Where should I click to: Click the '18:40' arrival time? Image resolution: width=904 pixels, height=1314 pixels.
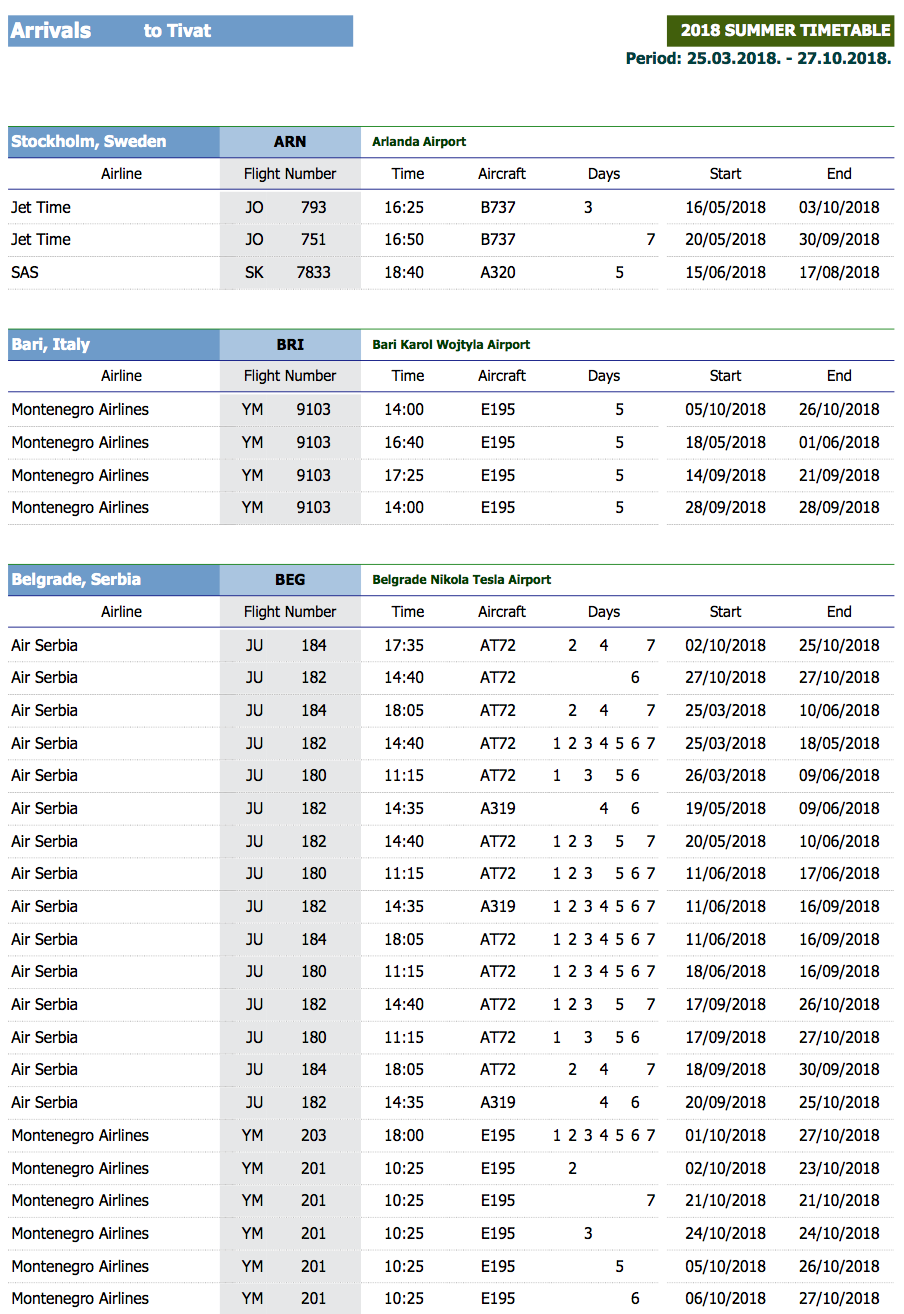(x=404, y=272)
